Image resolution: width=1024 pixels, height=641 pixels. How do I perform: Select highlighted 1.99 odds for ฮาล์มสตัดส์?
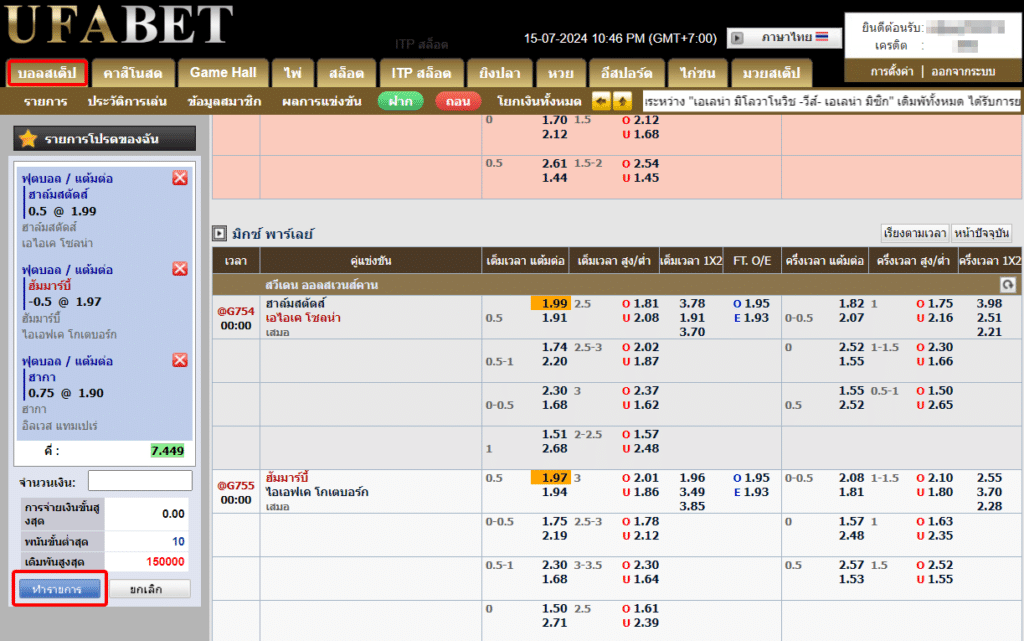coord(551,304)
